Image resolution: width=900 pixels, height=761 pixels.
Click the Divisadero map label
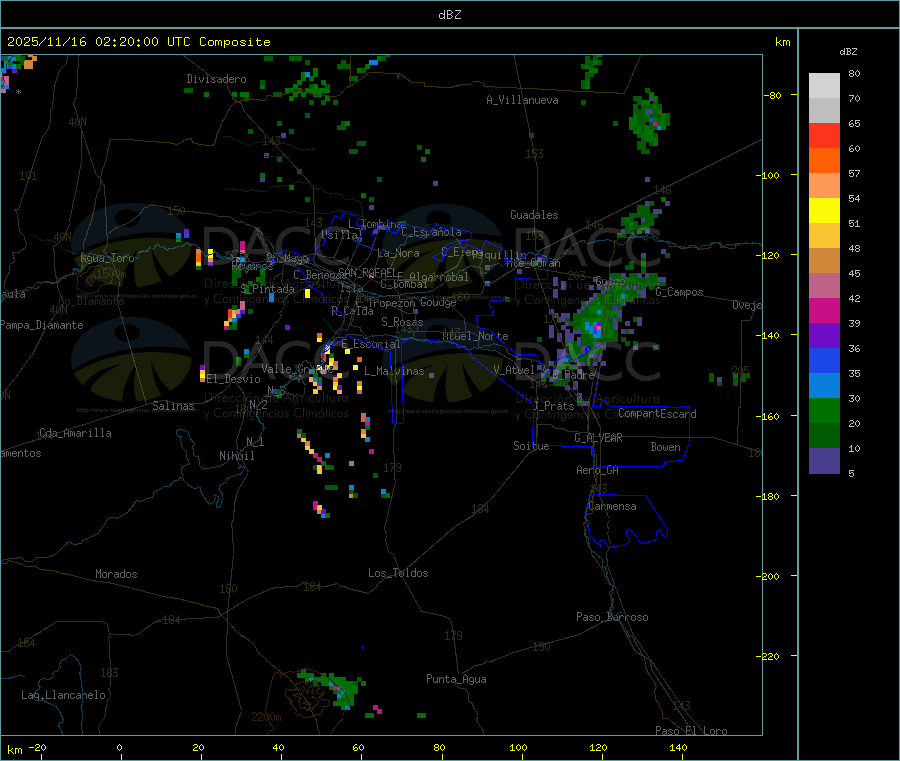pyautogui.click(x=216, y=79)
